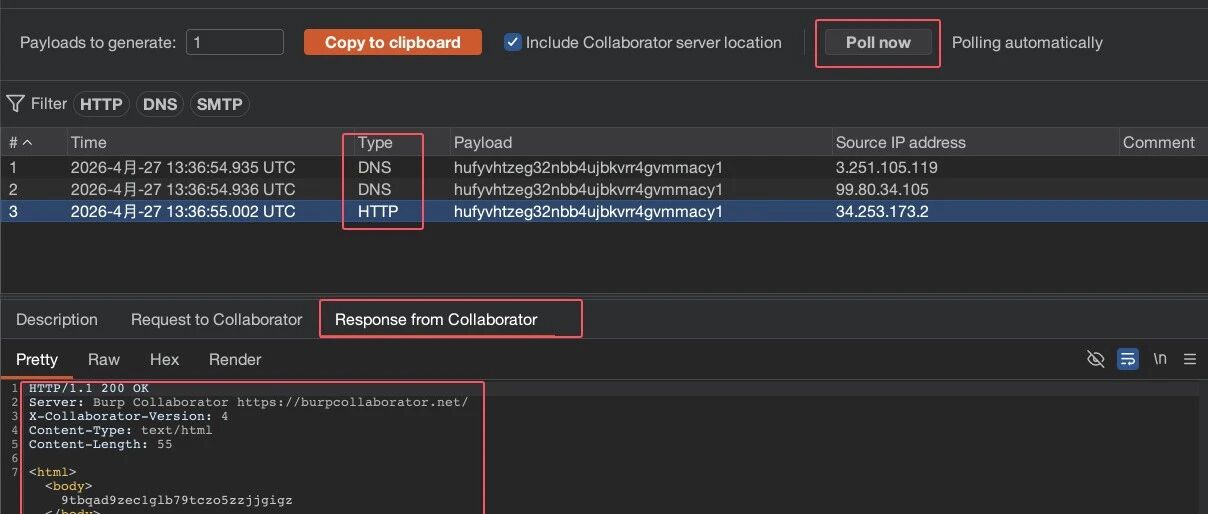Screen dimensions: 1208x514
Task: Switch to the Hex view tab
Action: [x=164, y=360]
